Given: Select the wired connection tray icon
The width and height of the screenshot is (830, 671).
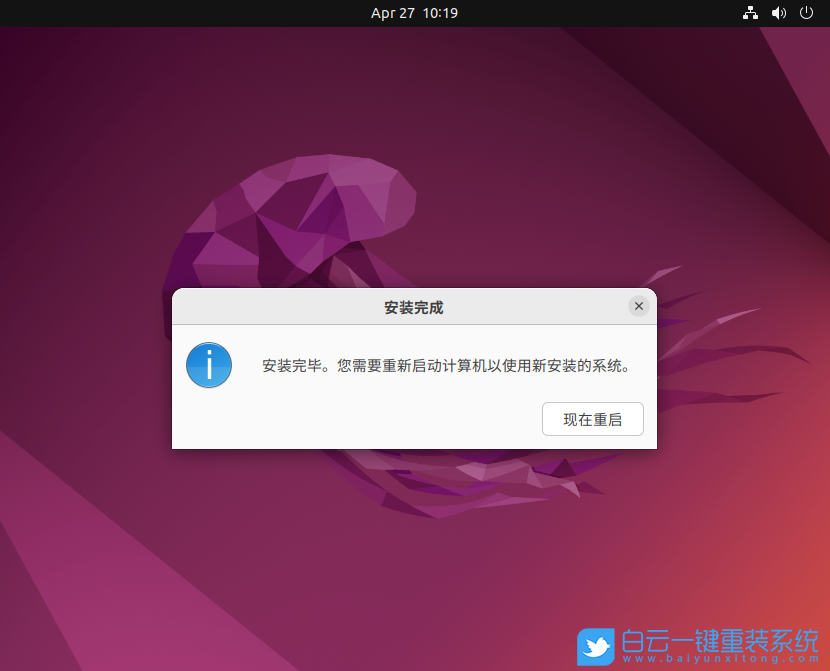Looking at the screenshot, I should pyautogui.click(x=750, y=13).
